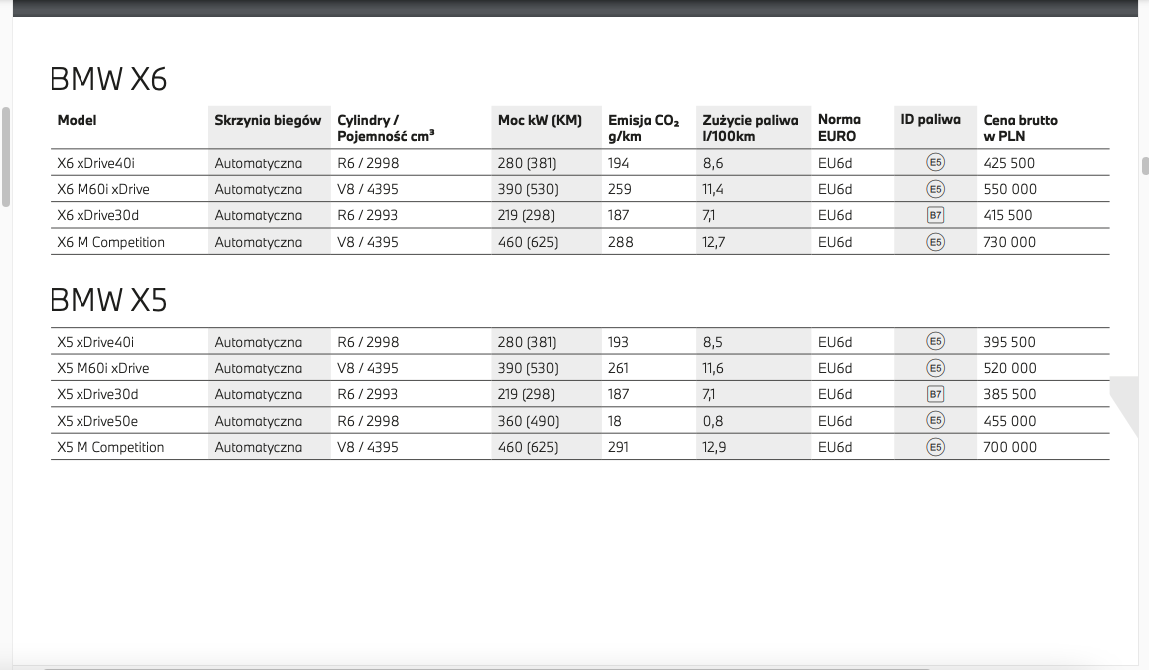
Task: Click the price "425 500"
Action: coord(1009,163)
